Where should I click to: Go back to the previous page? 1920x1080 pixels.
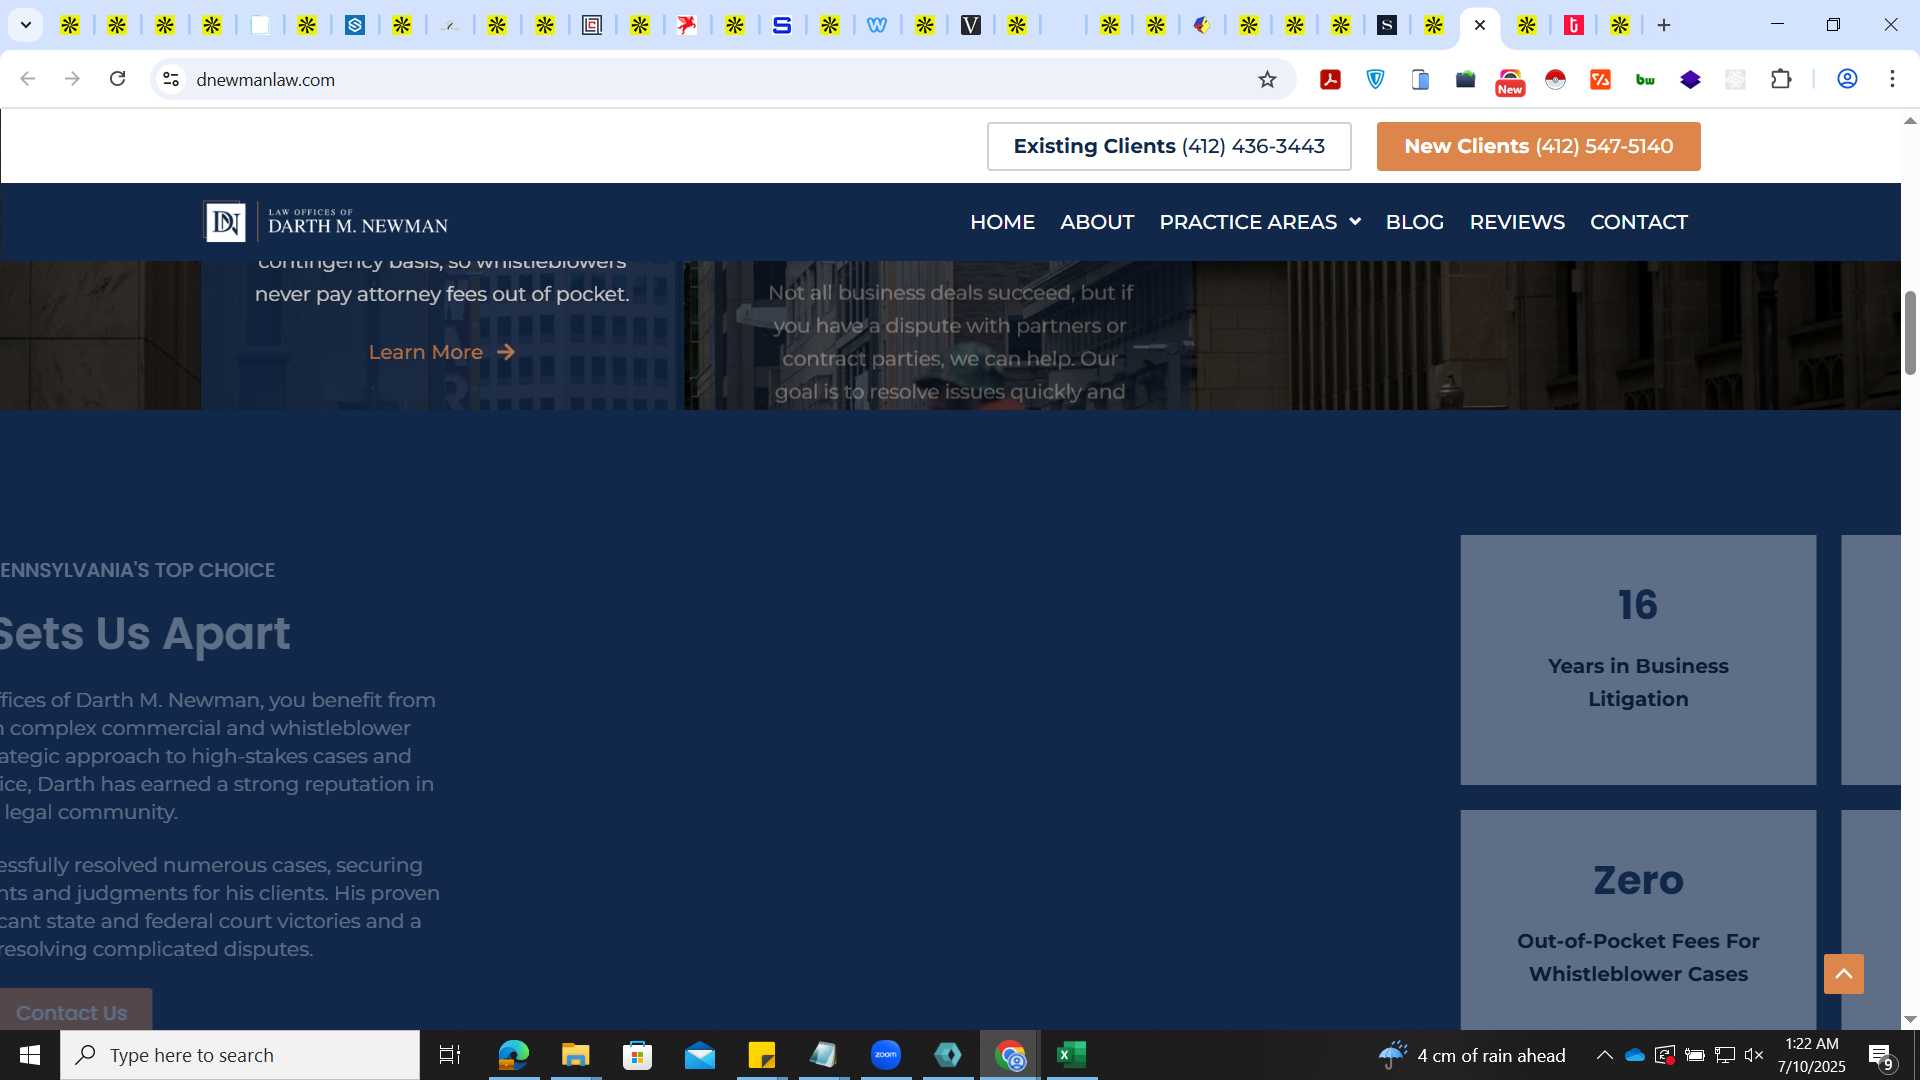pos(28,79)
